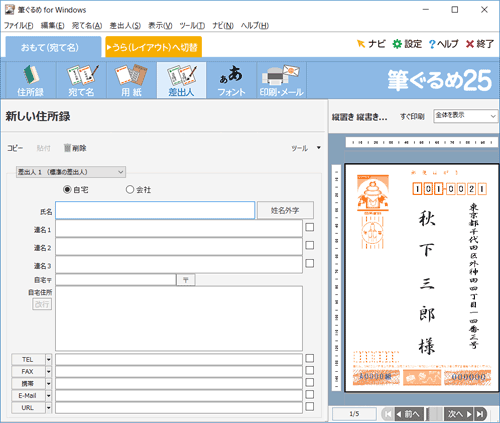The height and width of the screenshot is (423, 500).
Task: Click in the 氏名 name input field
Action: pyautogui.click(x=155, y=210)
